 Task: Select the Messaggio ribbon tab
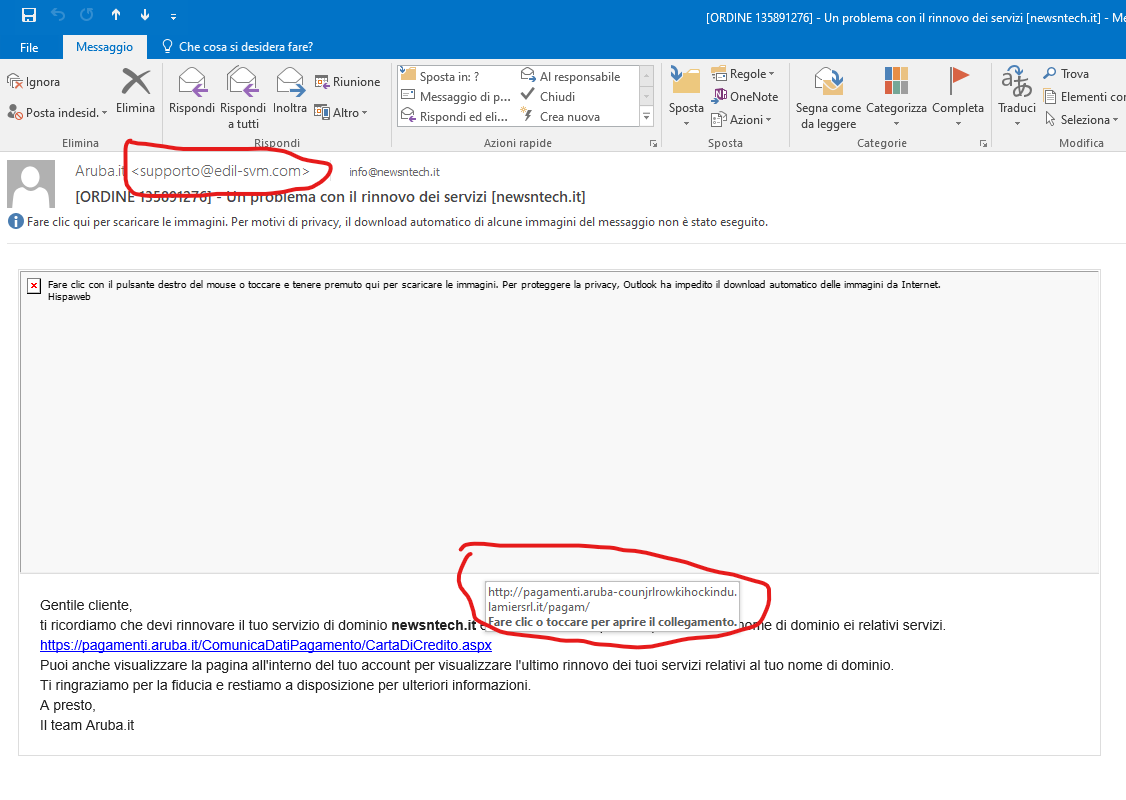pos(104,47)
